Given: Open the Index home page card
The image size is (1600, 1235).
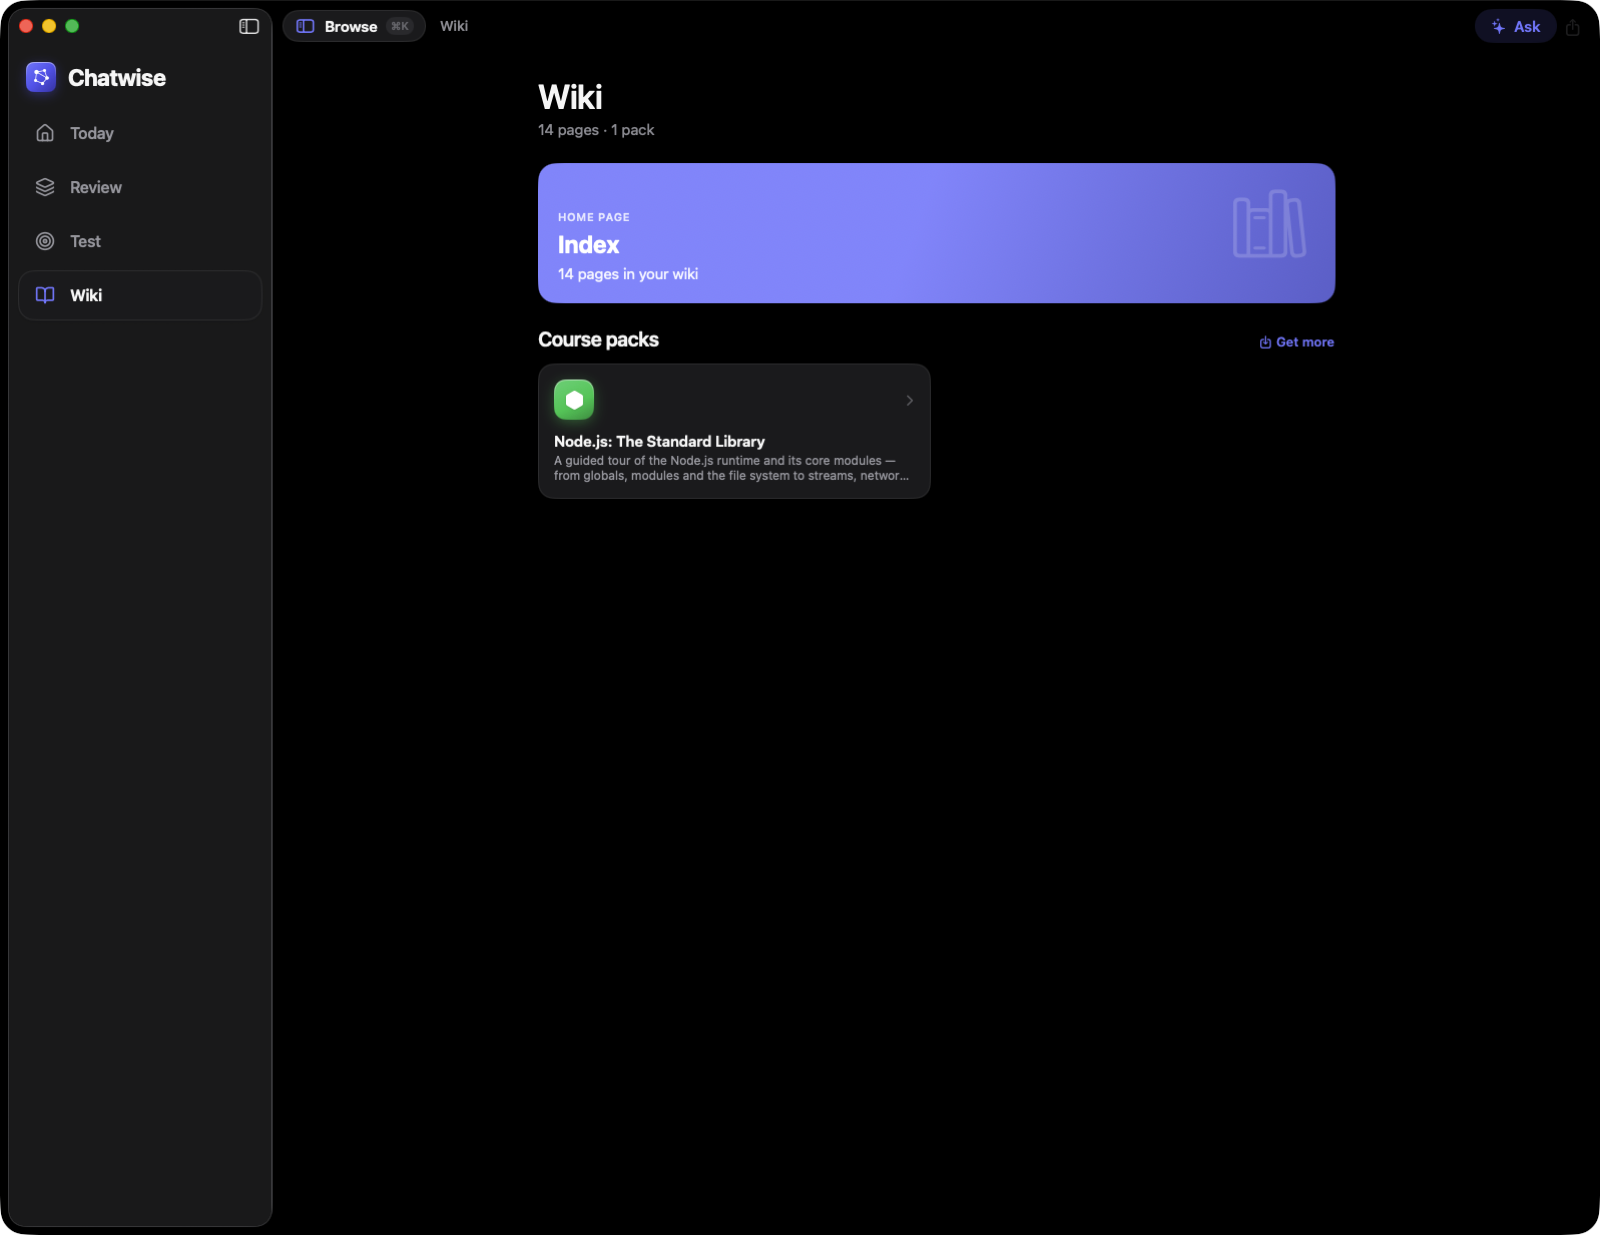Looking at the screenshot, I should [936, 233].
